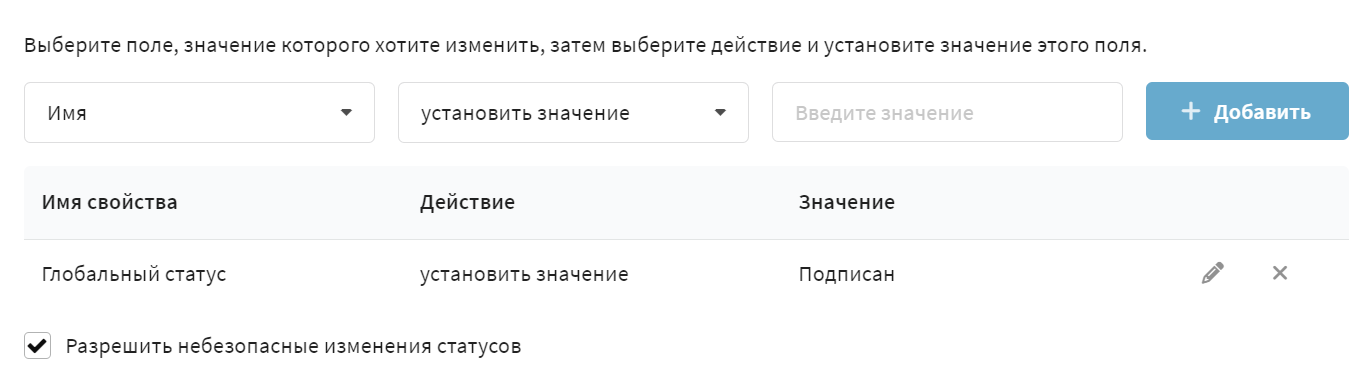1371x389 pixels.
Task: Focus the Введите значение input field
Action: (x=947, y=112)
